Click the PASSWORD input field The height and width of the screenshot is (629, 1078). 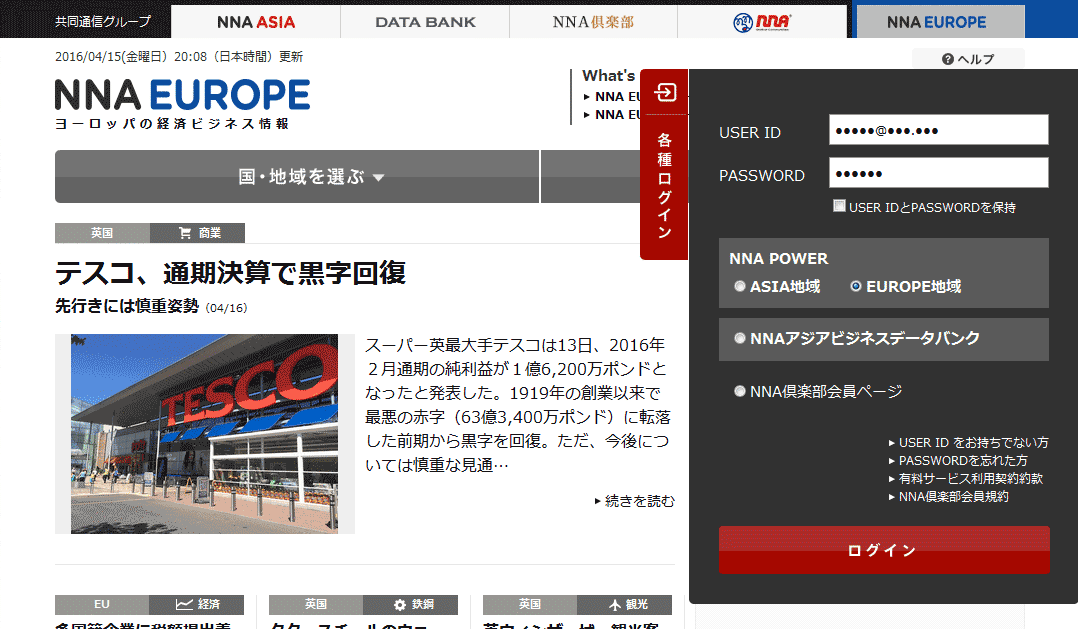pyautogui.click(x=938, y=173)
